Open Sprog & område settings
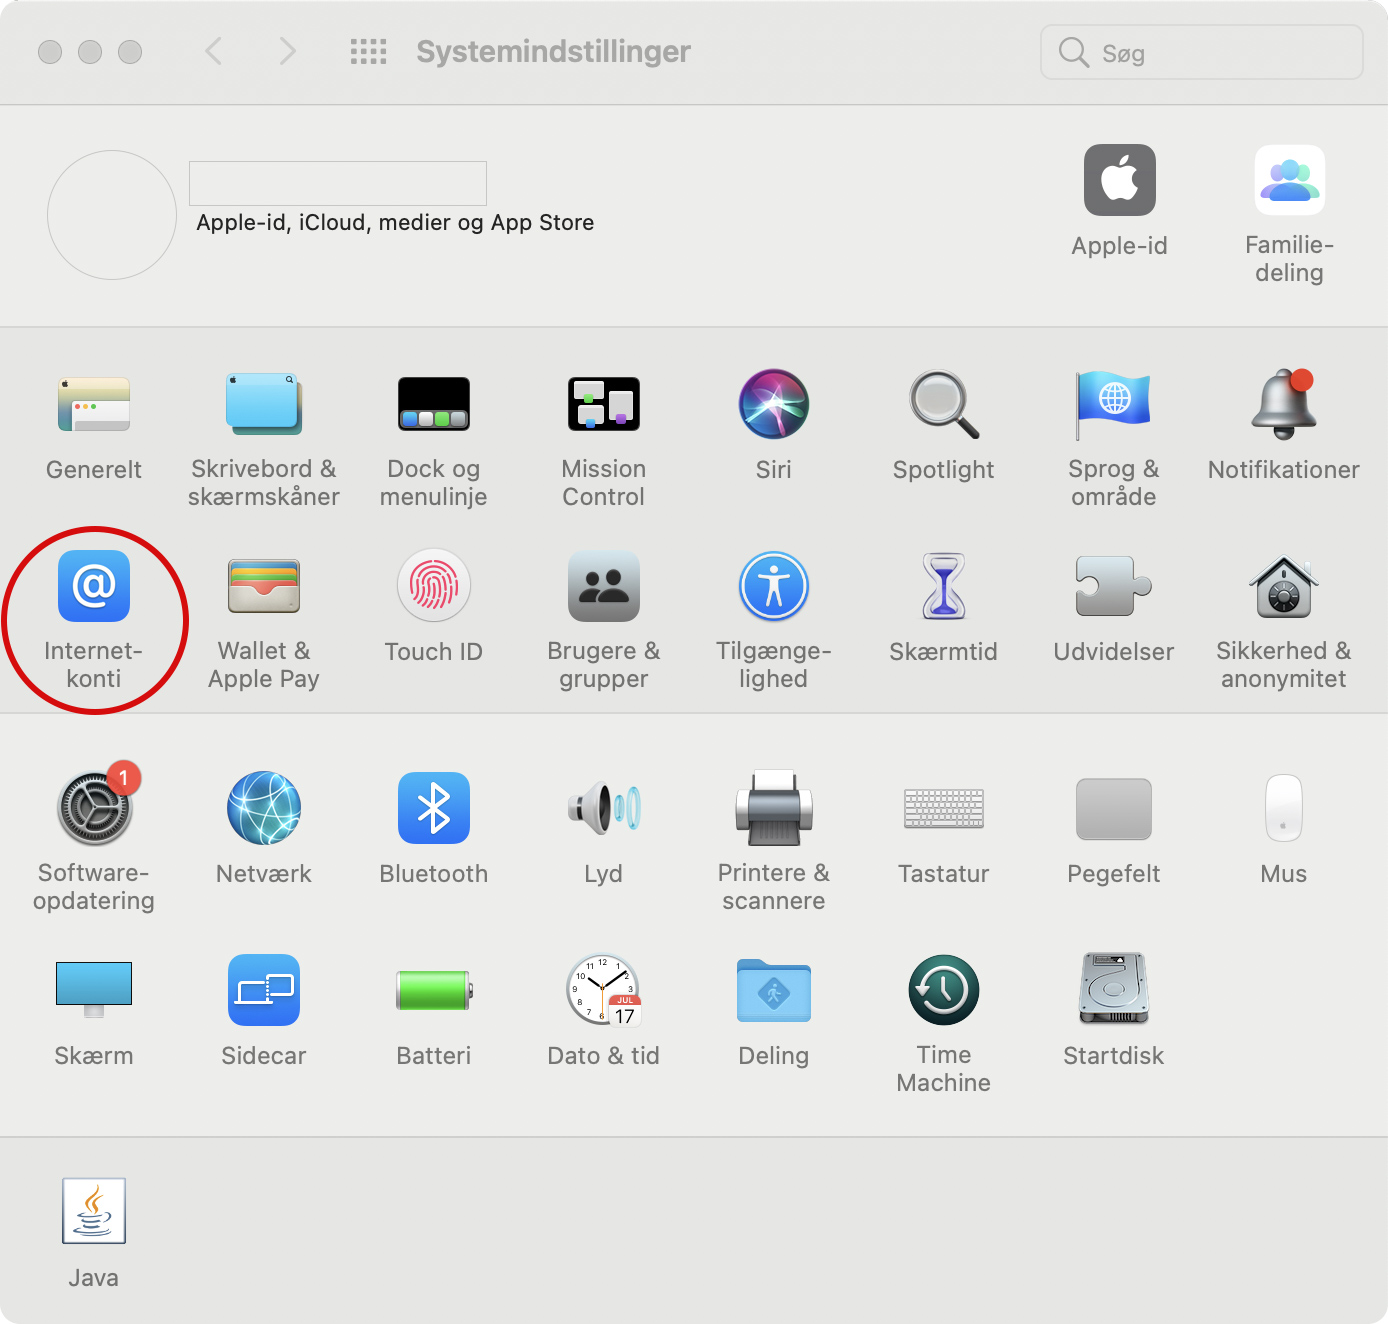 [x=1114, y=405]
